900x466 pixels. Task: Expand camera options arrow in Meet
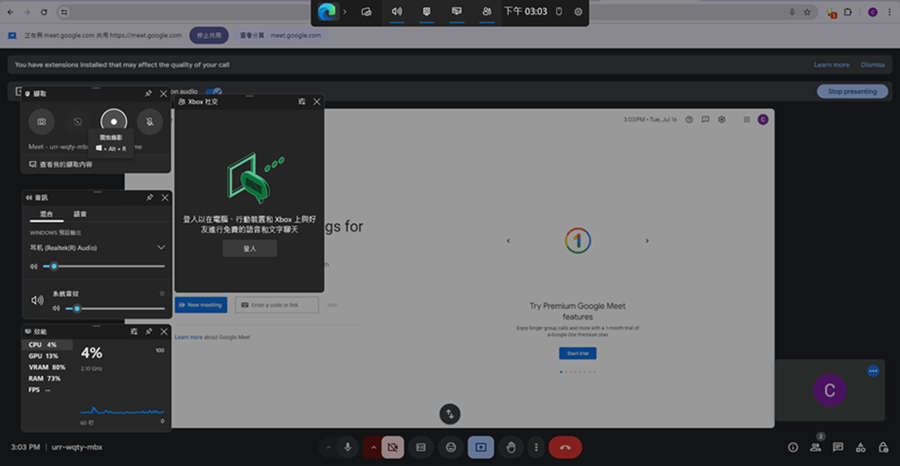coord(374,448)
